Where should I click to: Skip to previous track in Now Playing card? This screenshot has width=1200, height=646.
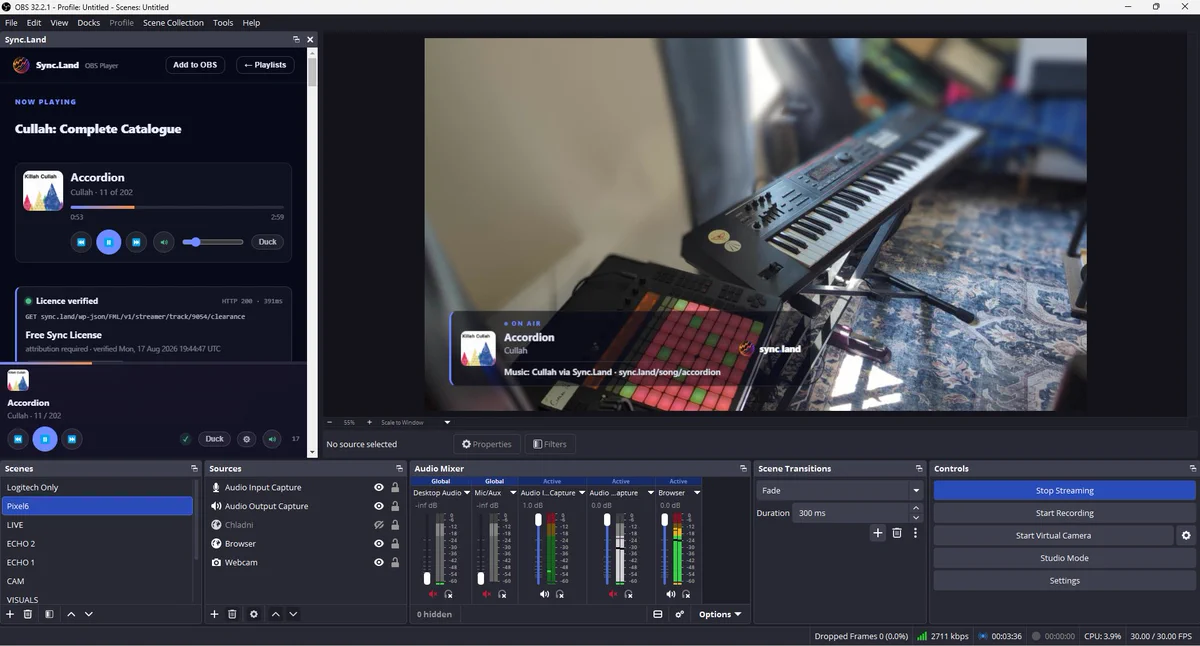pos(81,242)
